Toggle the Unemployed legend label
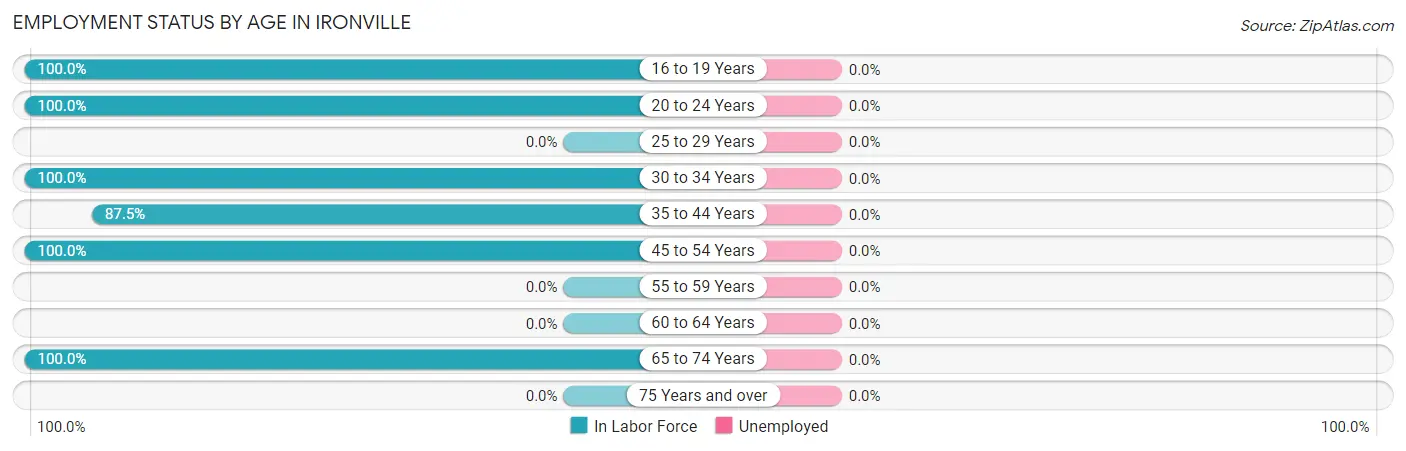Screen dimensions: 1406x451 click(783, 426)
